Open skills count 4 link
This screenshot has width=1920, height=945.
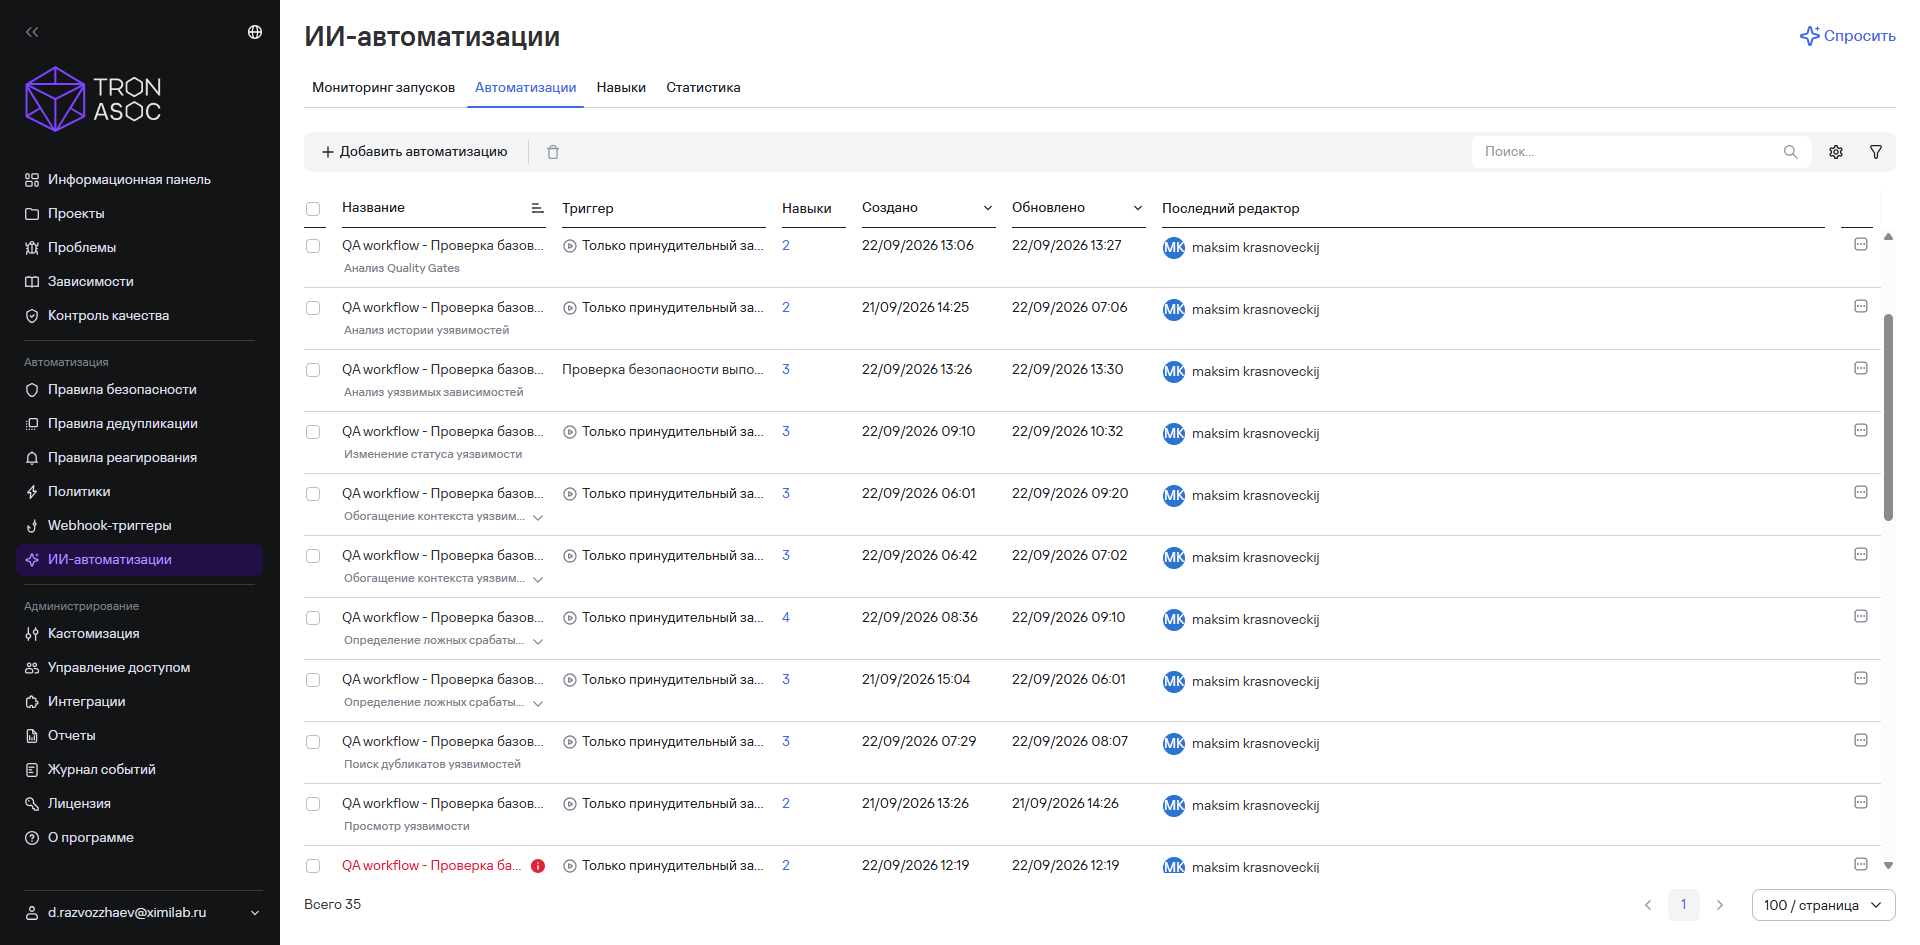click(x=786, y=618)
